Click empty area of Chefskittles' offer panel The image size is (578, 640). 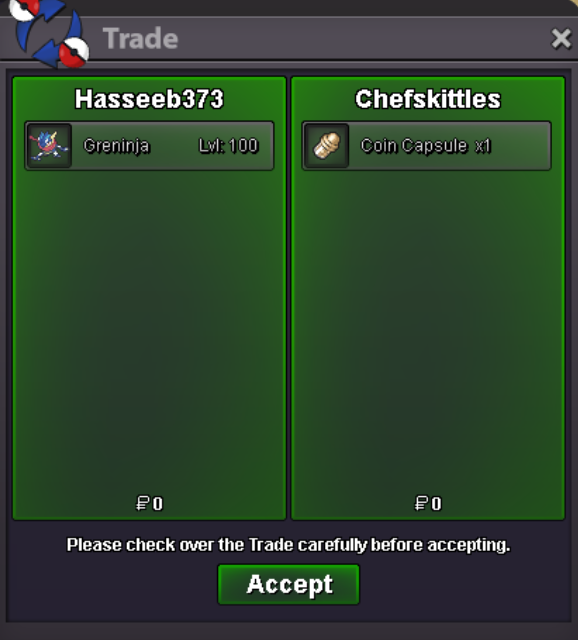point(428,327)
